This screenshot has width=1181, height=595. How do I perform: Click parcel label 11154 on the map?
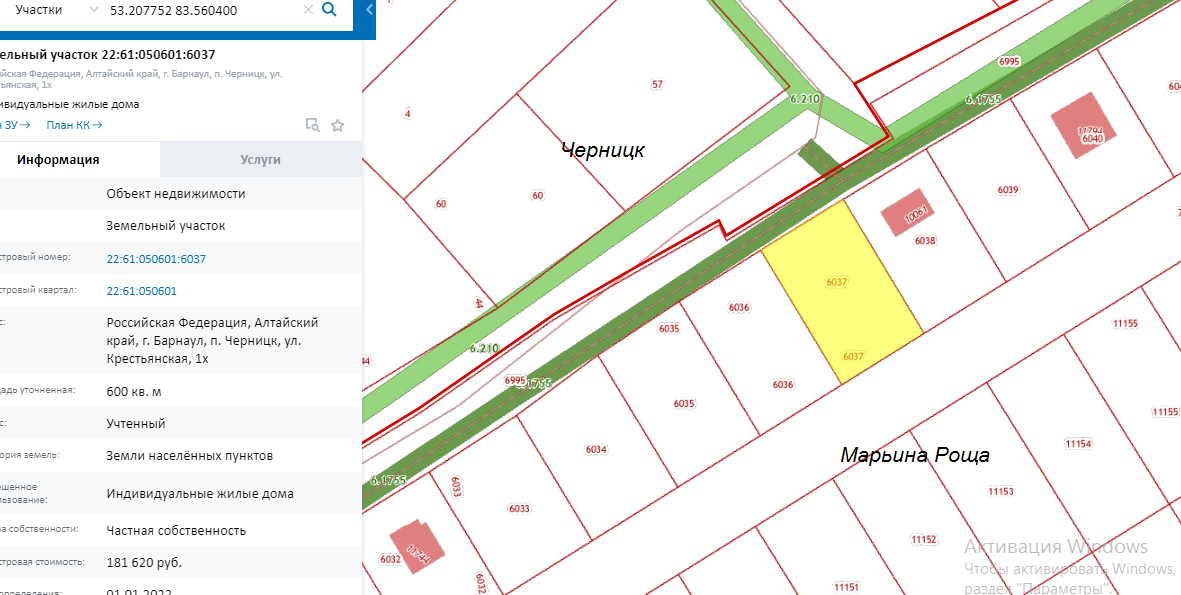tap(1079, 444)
